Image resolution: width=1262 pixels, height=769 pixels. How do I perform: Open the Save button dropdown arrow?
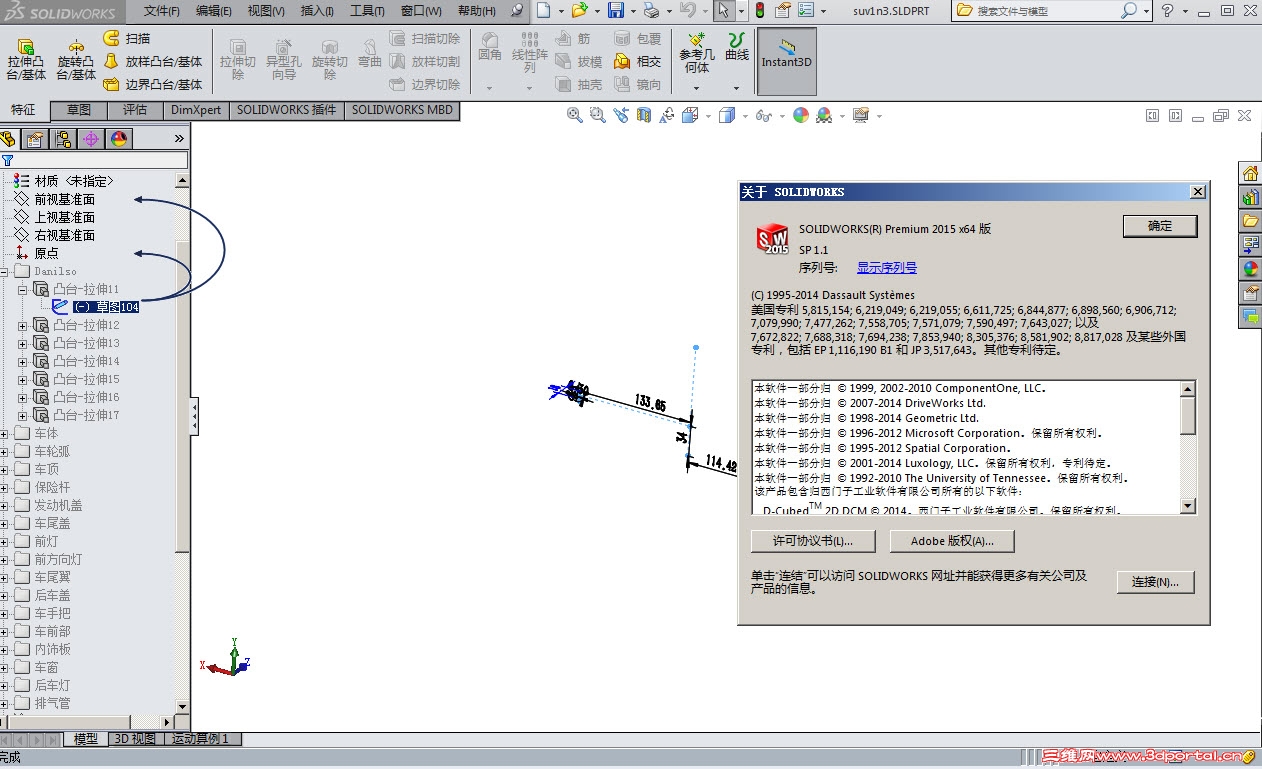[632, 11]
